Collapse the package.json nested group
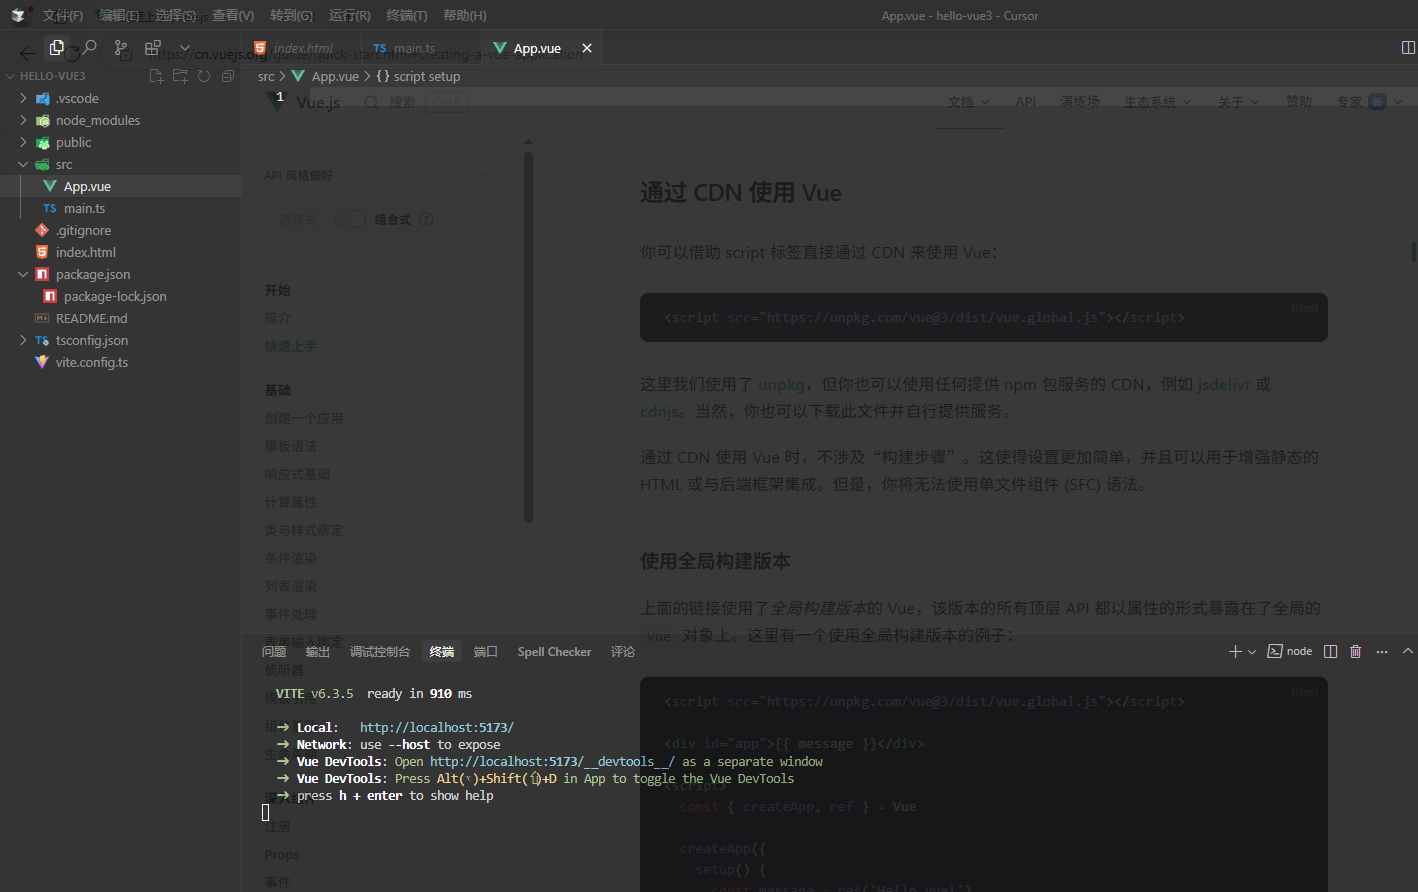1418x892 pixels. [x=23, y=274]
